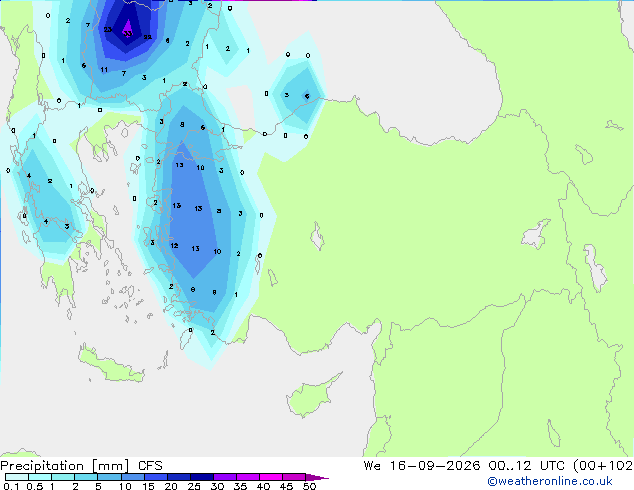Click the '00..12 UTC' time range text

(x=527, y=466)
